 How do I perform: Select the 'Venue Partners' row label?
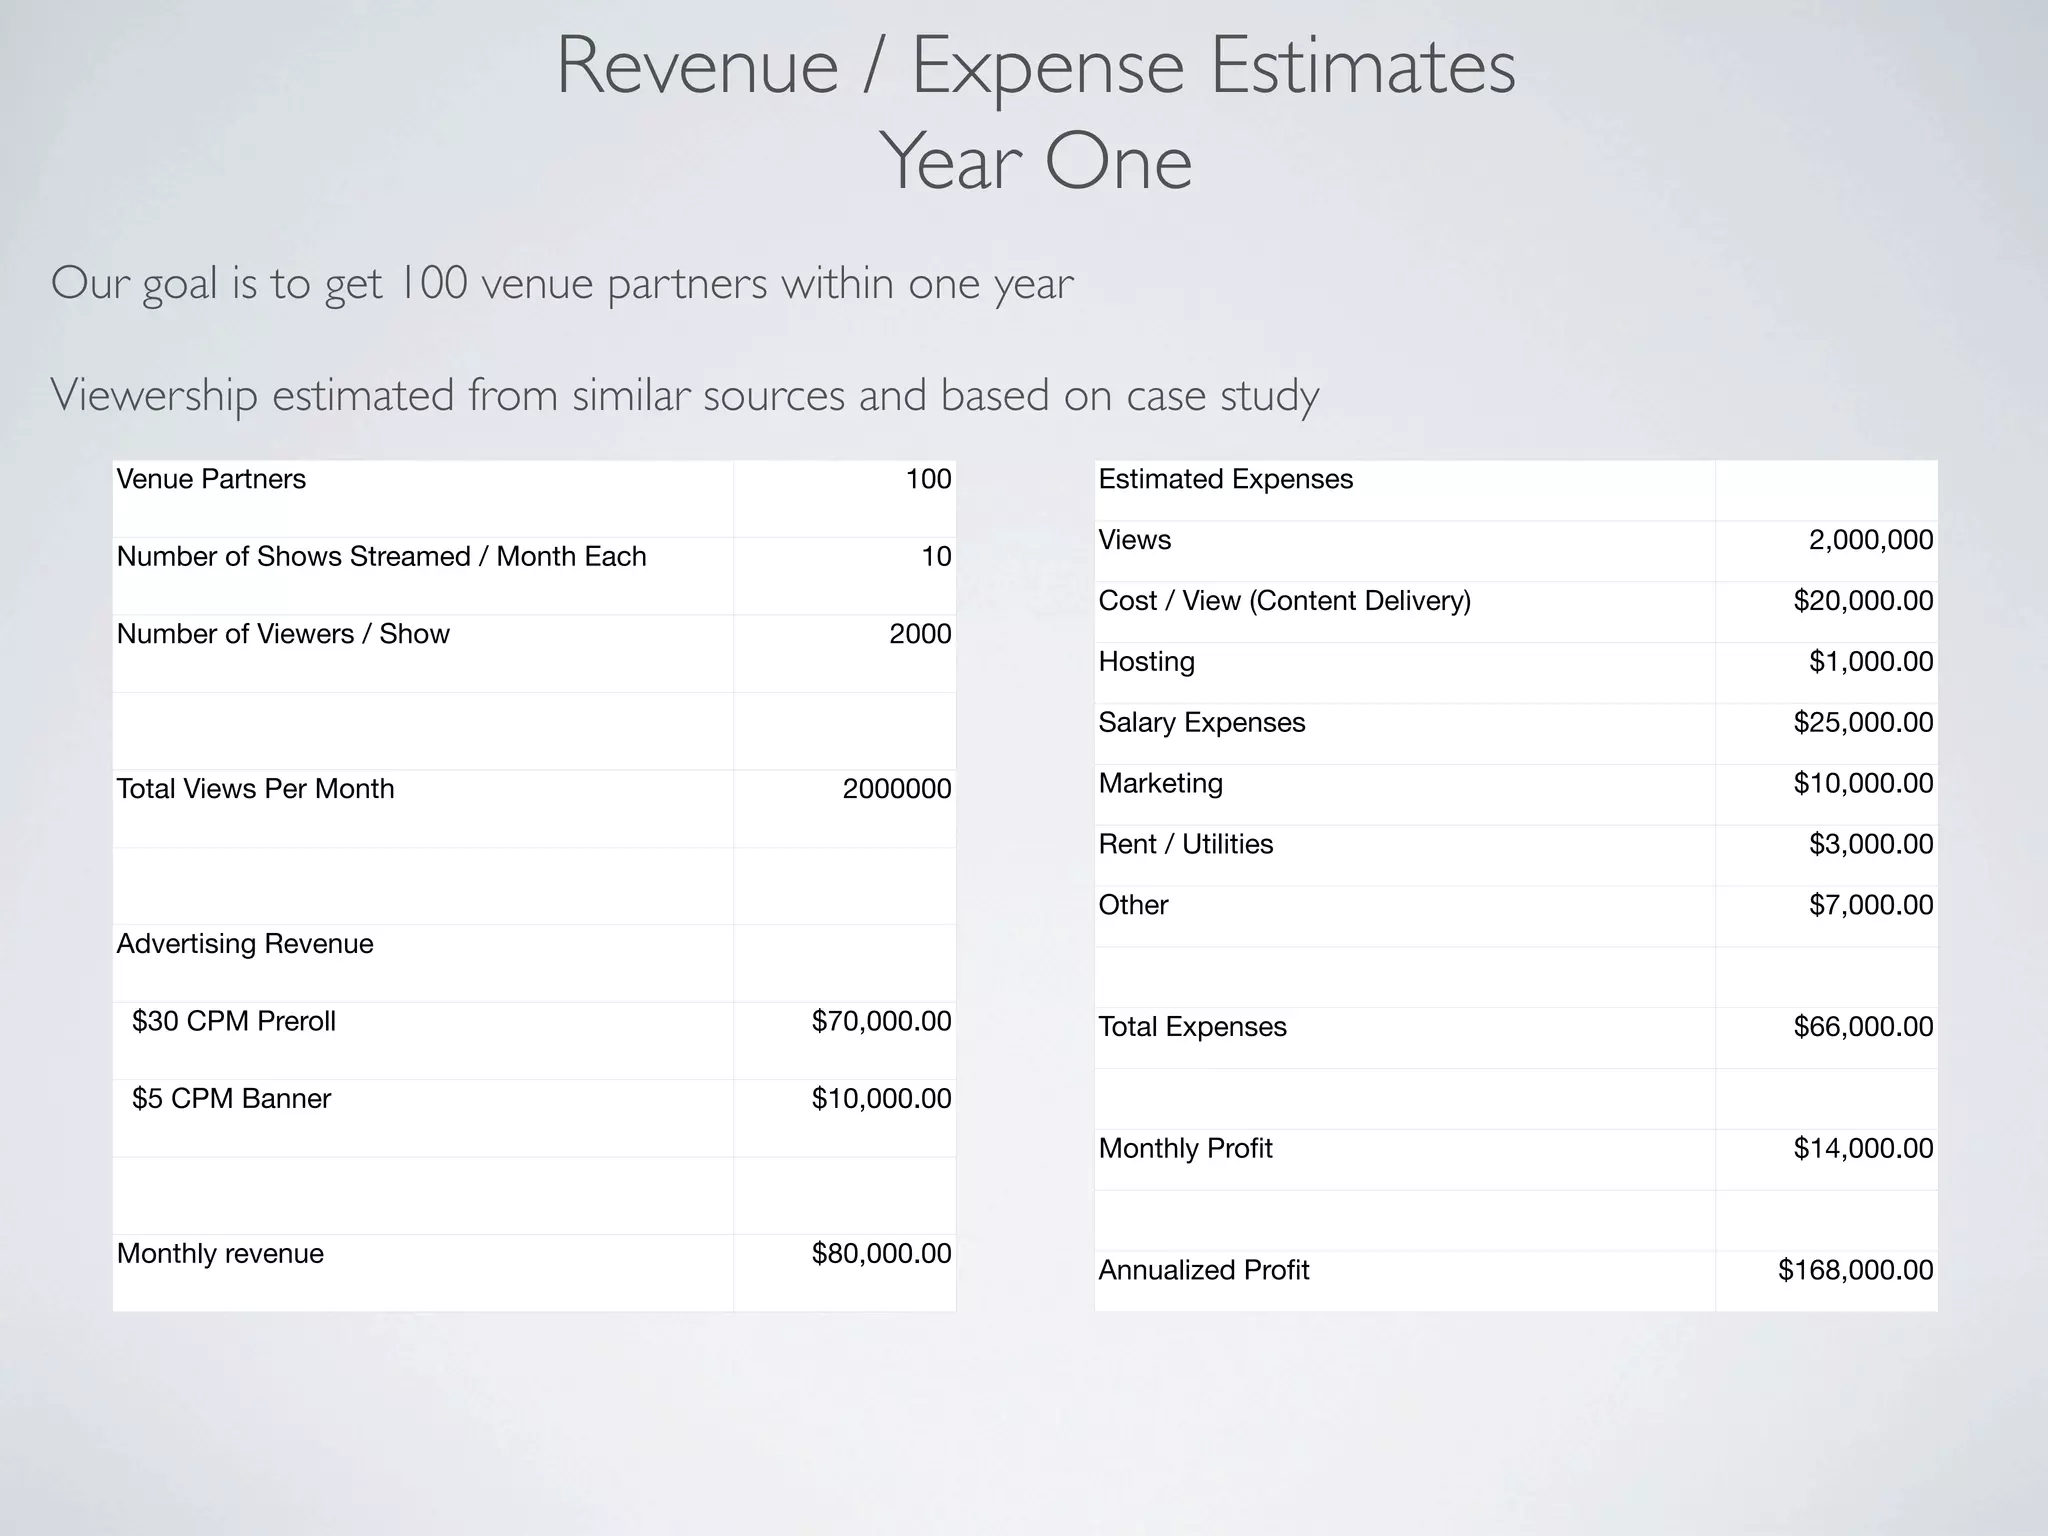(211, 479)
